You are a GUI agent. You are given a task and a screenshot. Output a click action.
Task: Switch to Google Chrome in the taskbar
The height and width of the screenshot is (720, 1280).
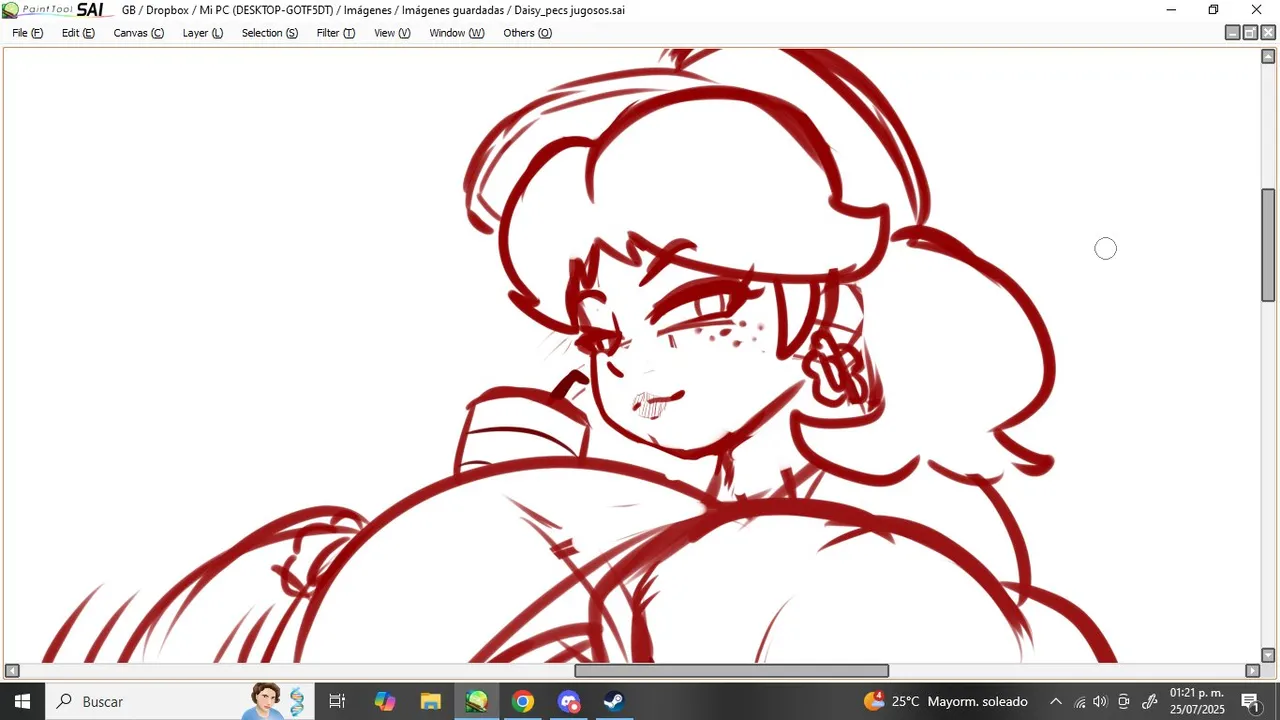(x=522, y=701)
